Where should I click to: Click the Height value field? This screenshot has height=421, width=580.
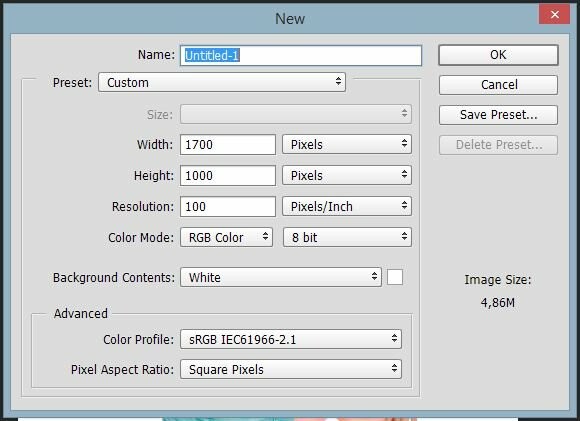pyautogui.click(x=227, y=175)
